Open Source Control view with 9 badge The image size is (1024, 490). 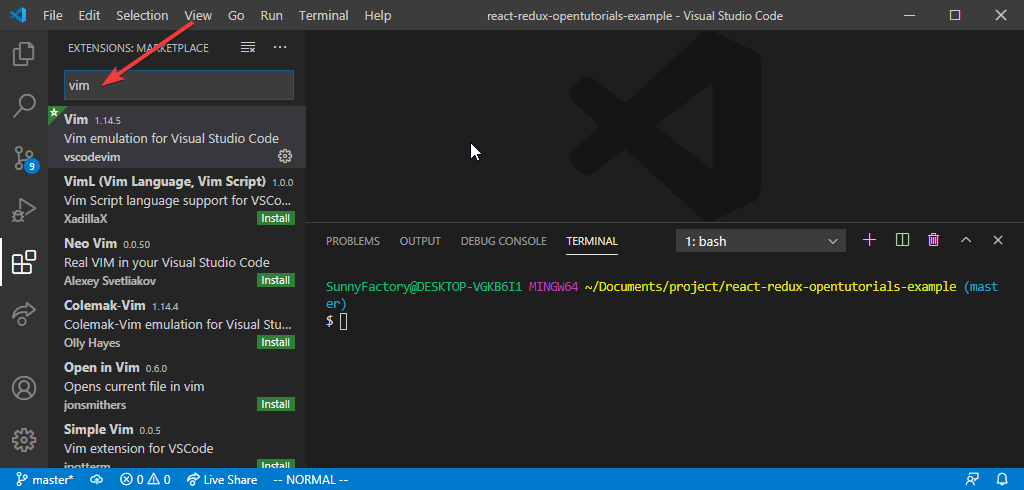[x=24, y=158]
